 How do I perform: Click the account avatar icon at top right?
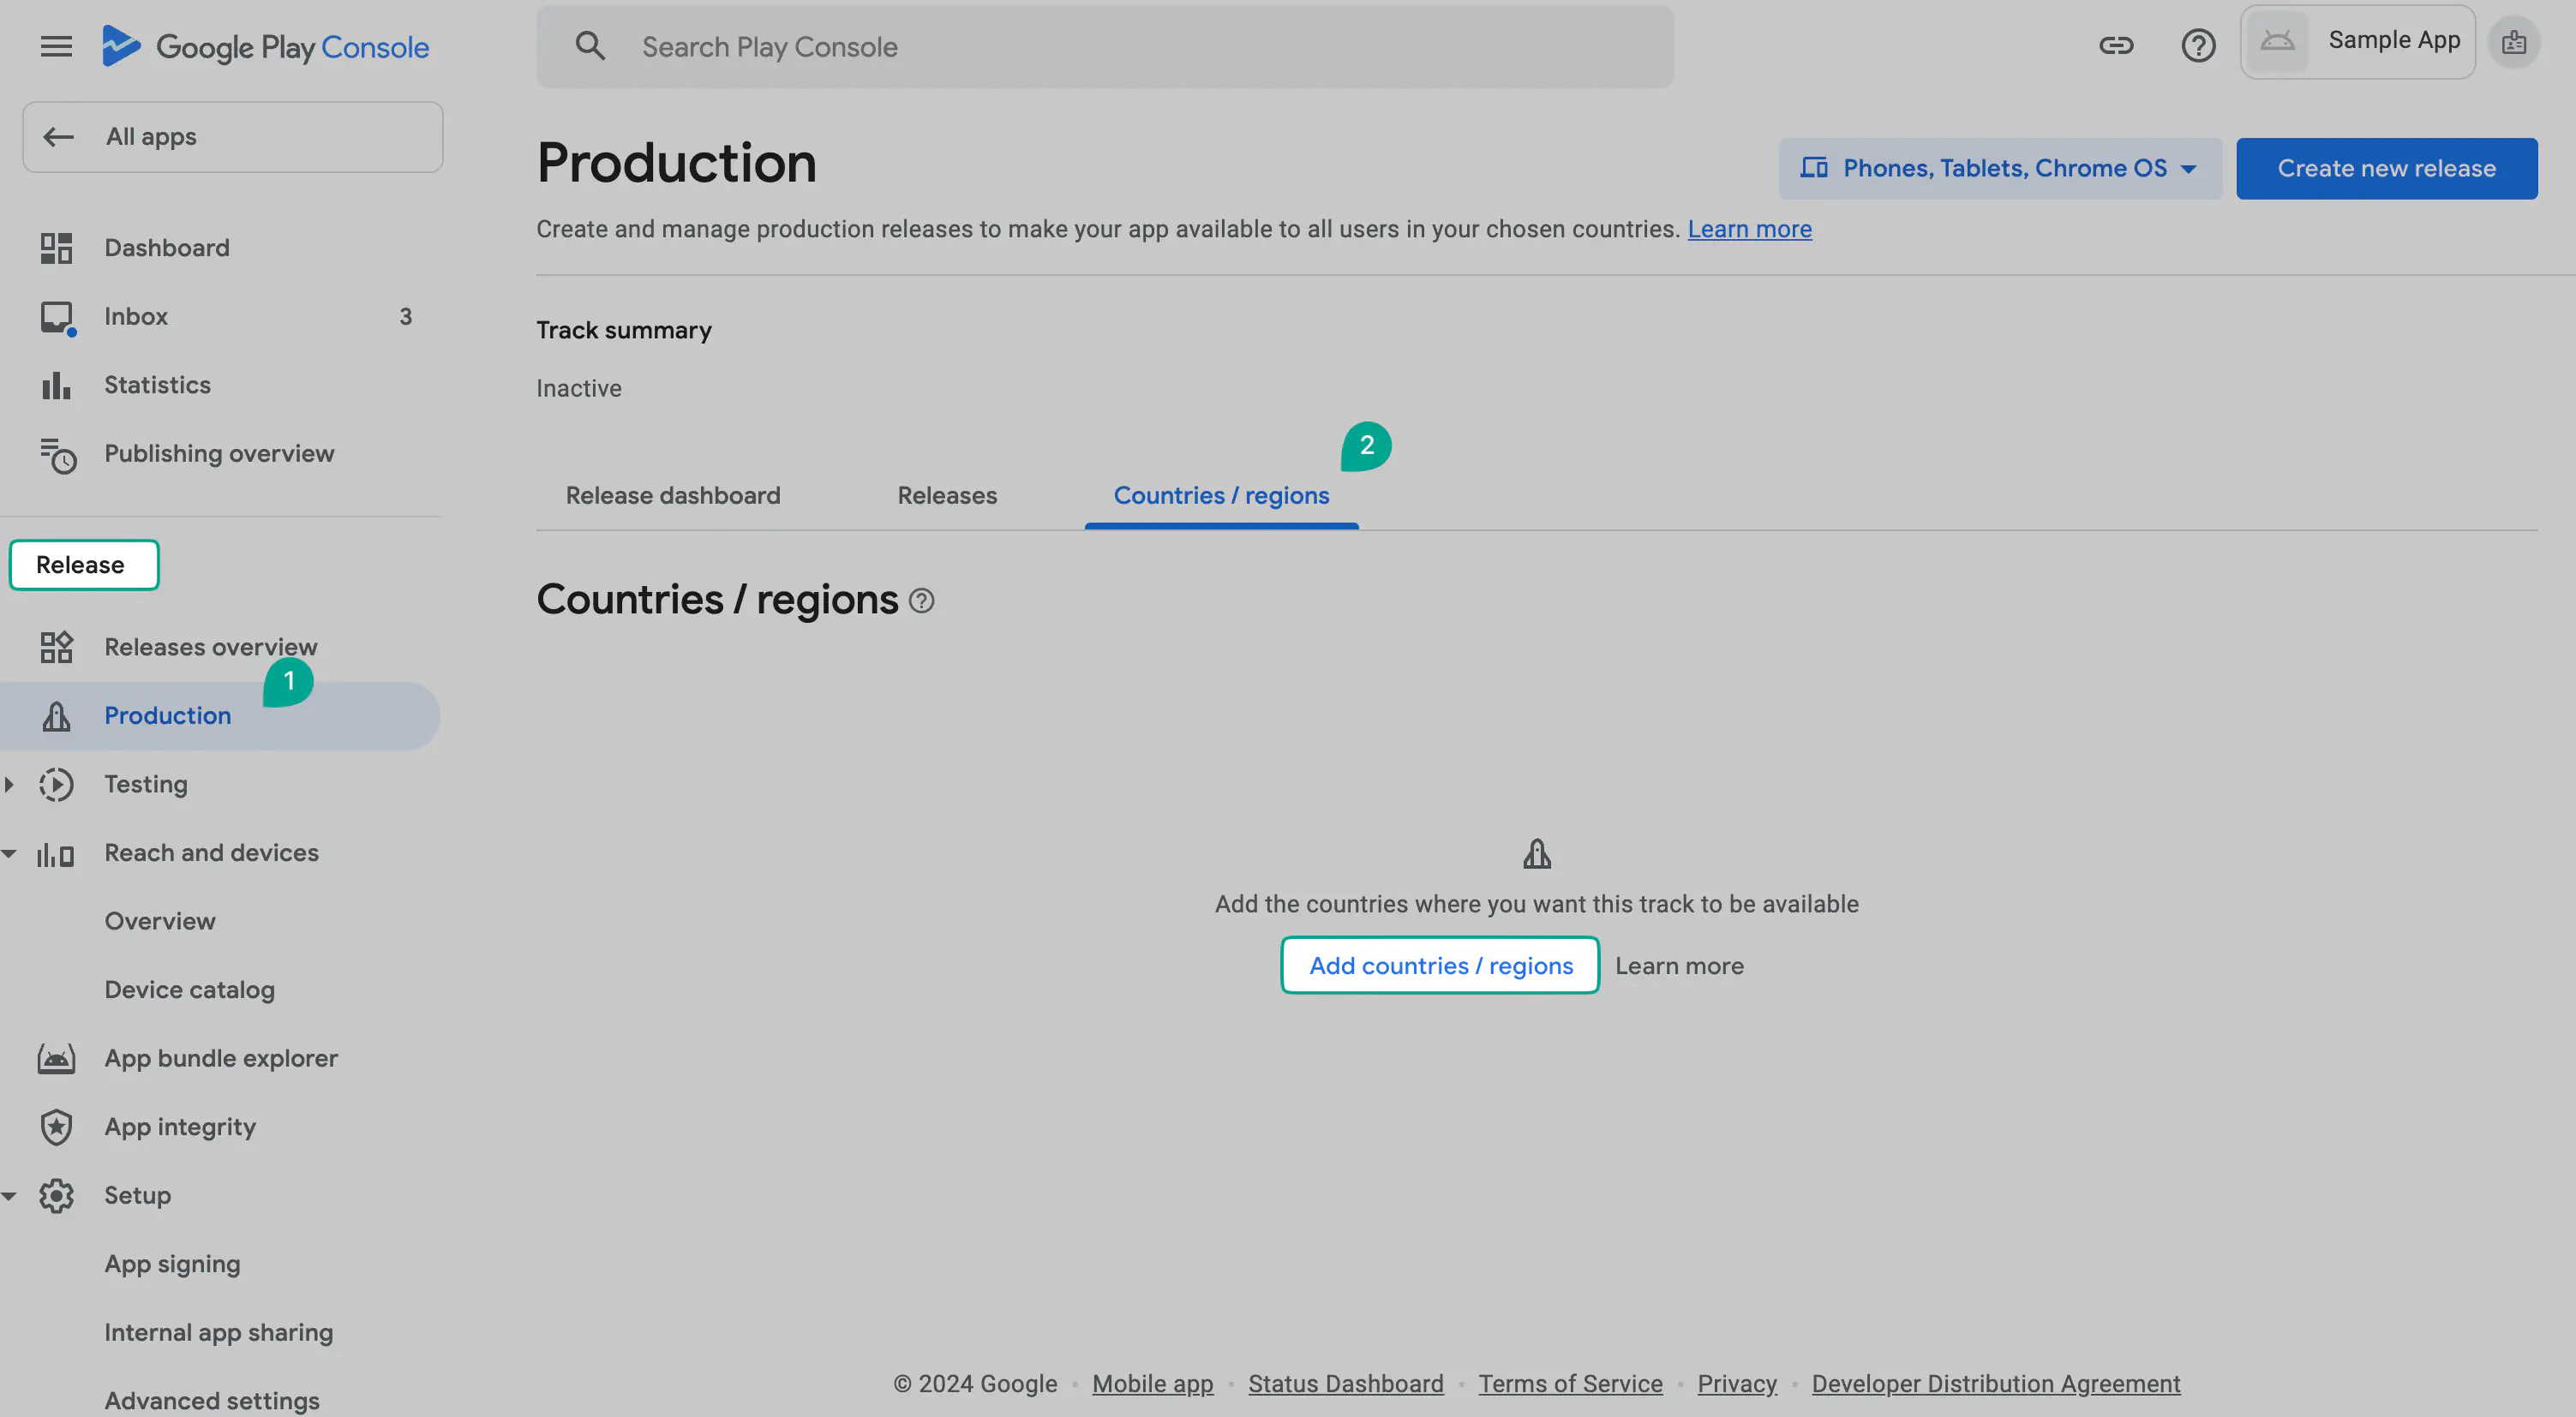[2513, 43]
